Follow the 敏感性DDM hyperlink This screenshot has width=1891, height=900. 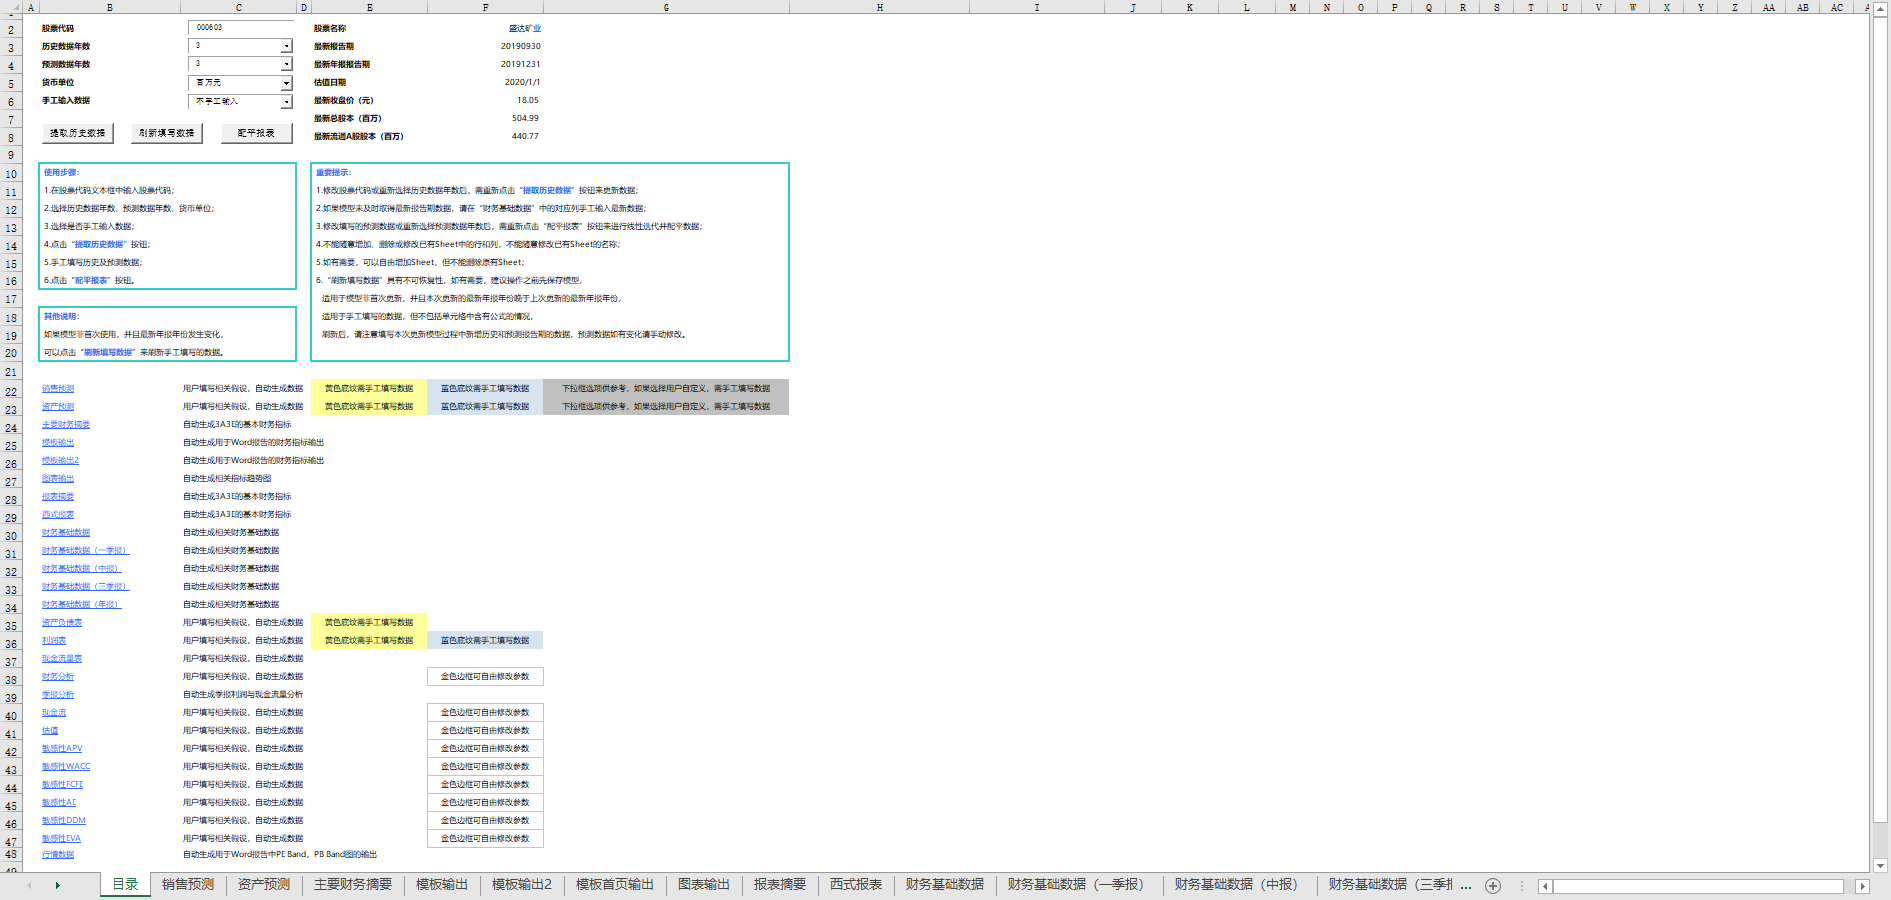coord(64,821)
